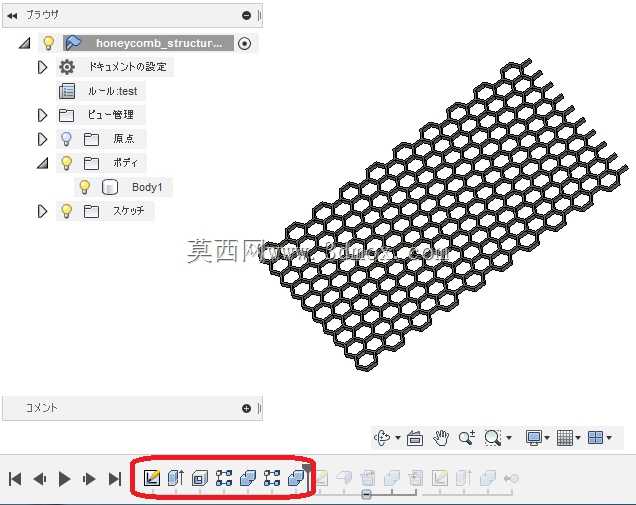636x505 pixels.
Task: Expand the ビュー管理 node
Action: click(42, 115)
